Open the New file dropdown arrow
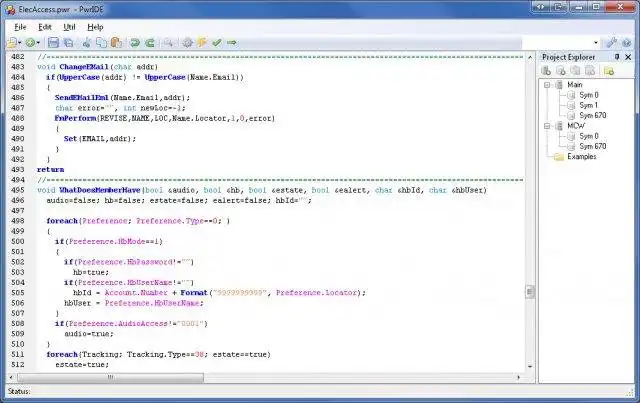This screenshot has height=403, width=640. tap(20, 43)
